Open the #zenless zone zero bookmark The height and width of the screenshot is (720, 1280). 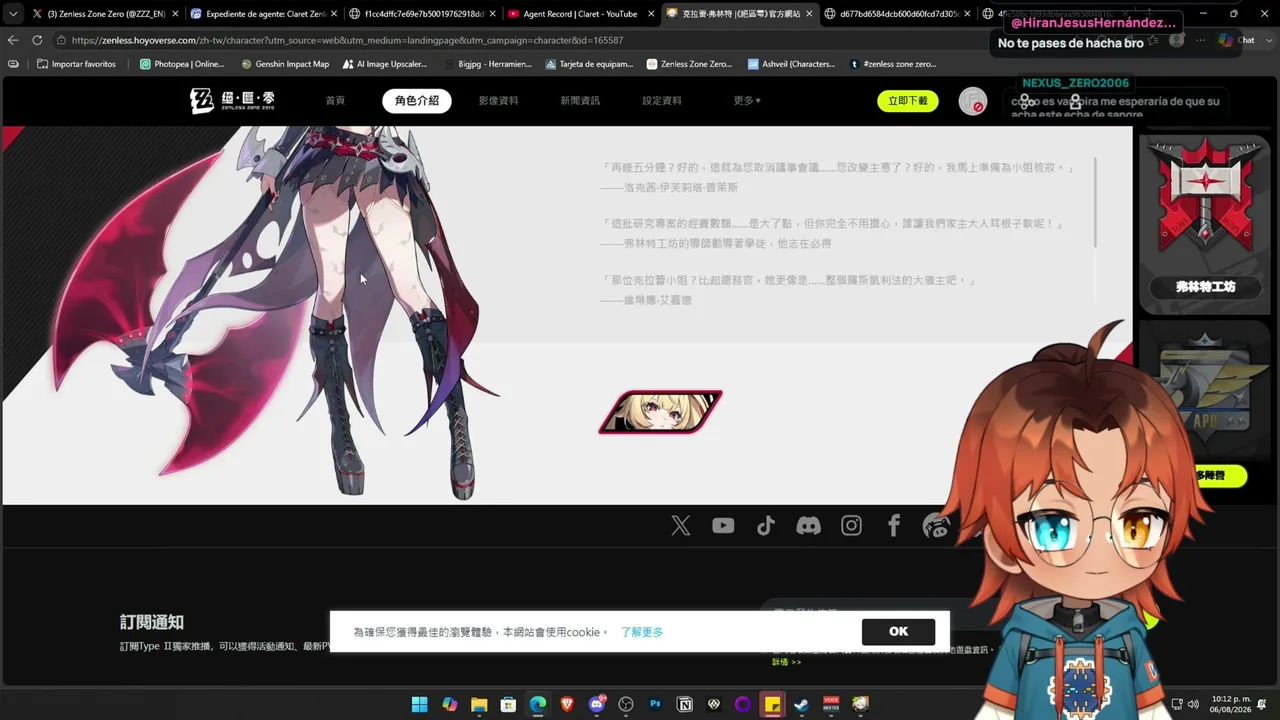click(x=893, y=64)
